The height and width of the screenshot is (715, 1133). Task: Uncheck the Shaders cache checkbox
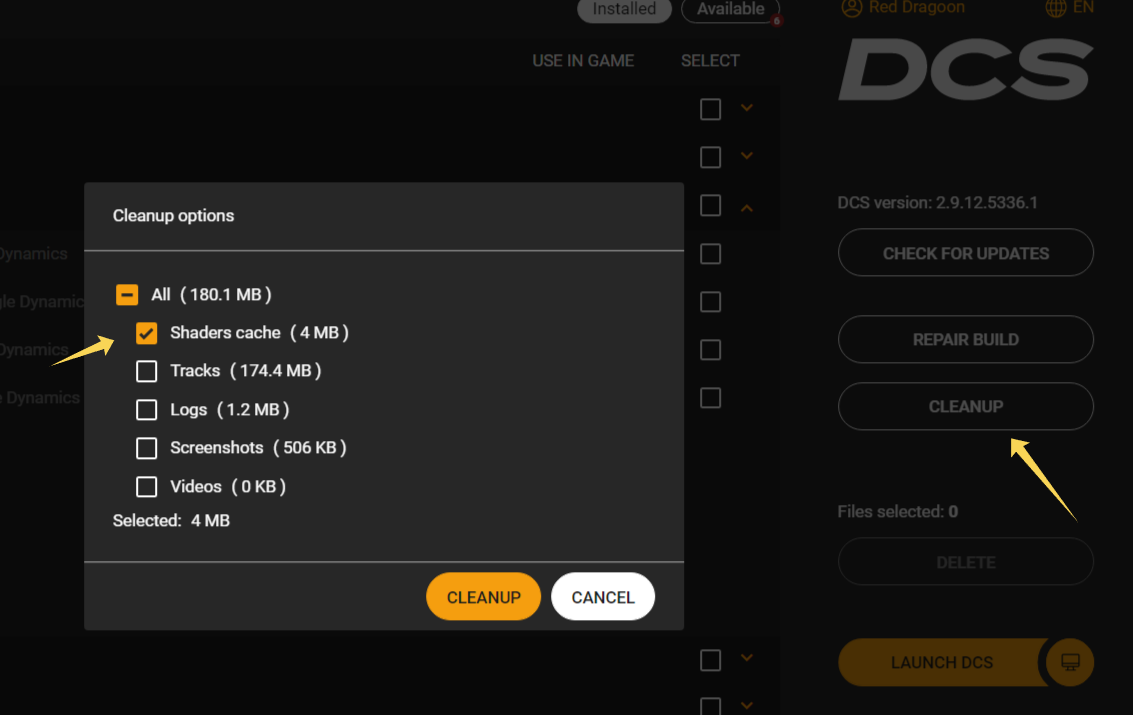146,333
